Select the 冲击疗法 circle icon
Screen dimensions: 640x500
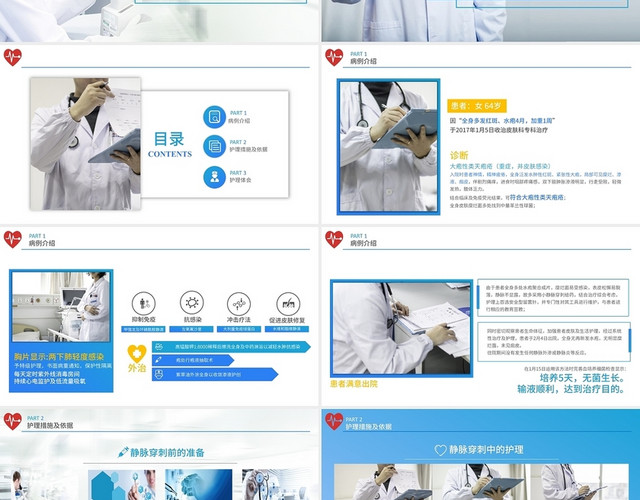(x=239, y=303)
